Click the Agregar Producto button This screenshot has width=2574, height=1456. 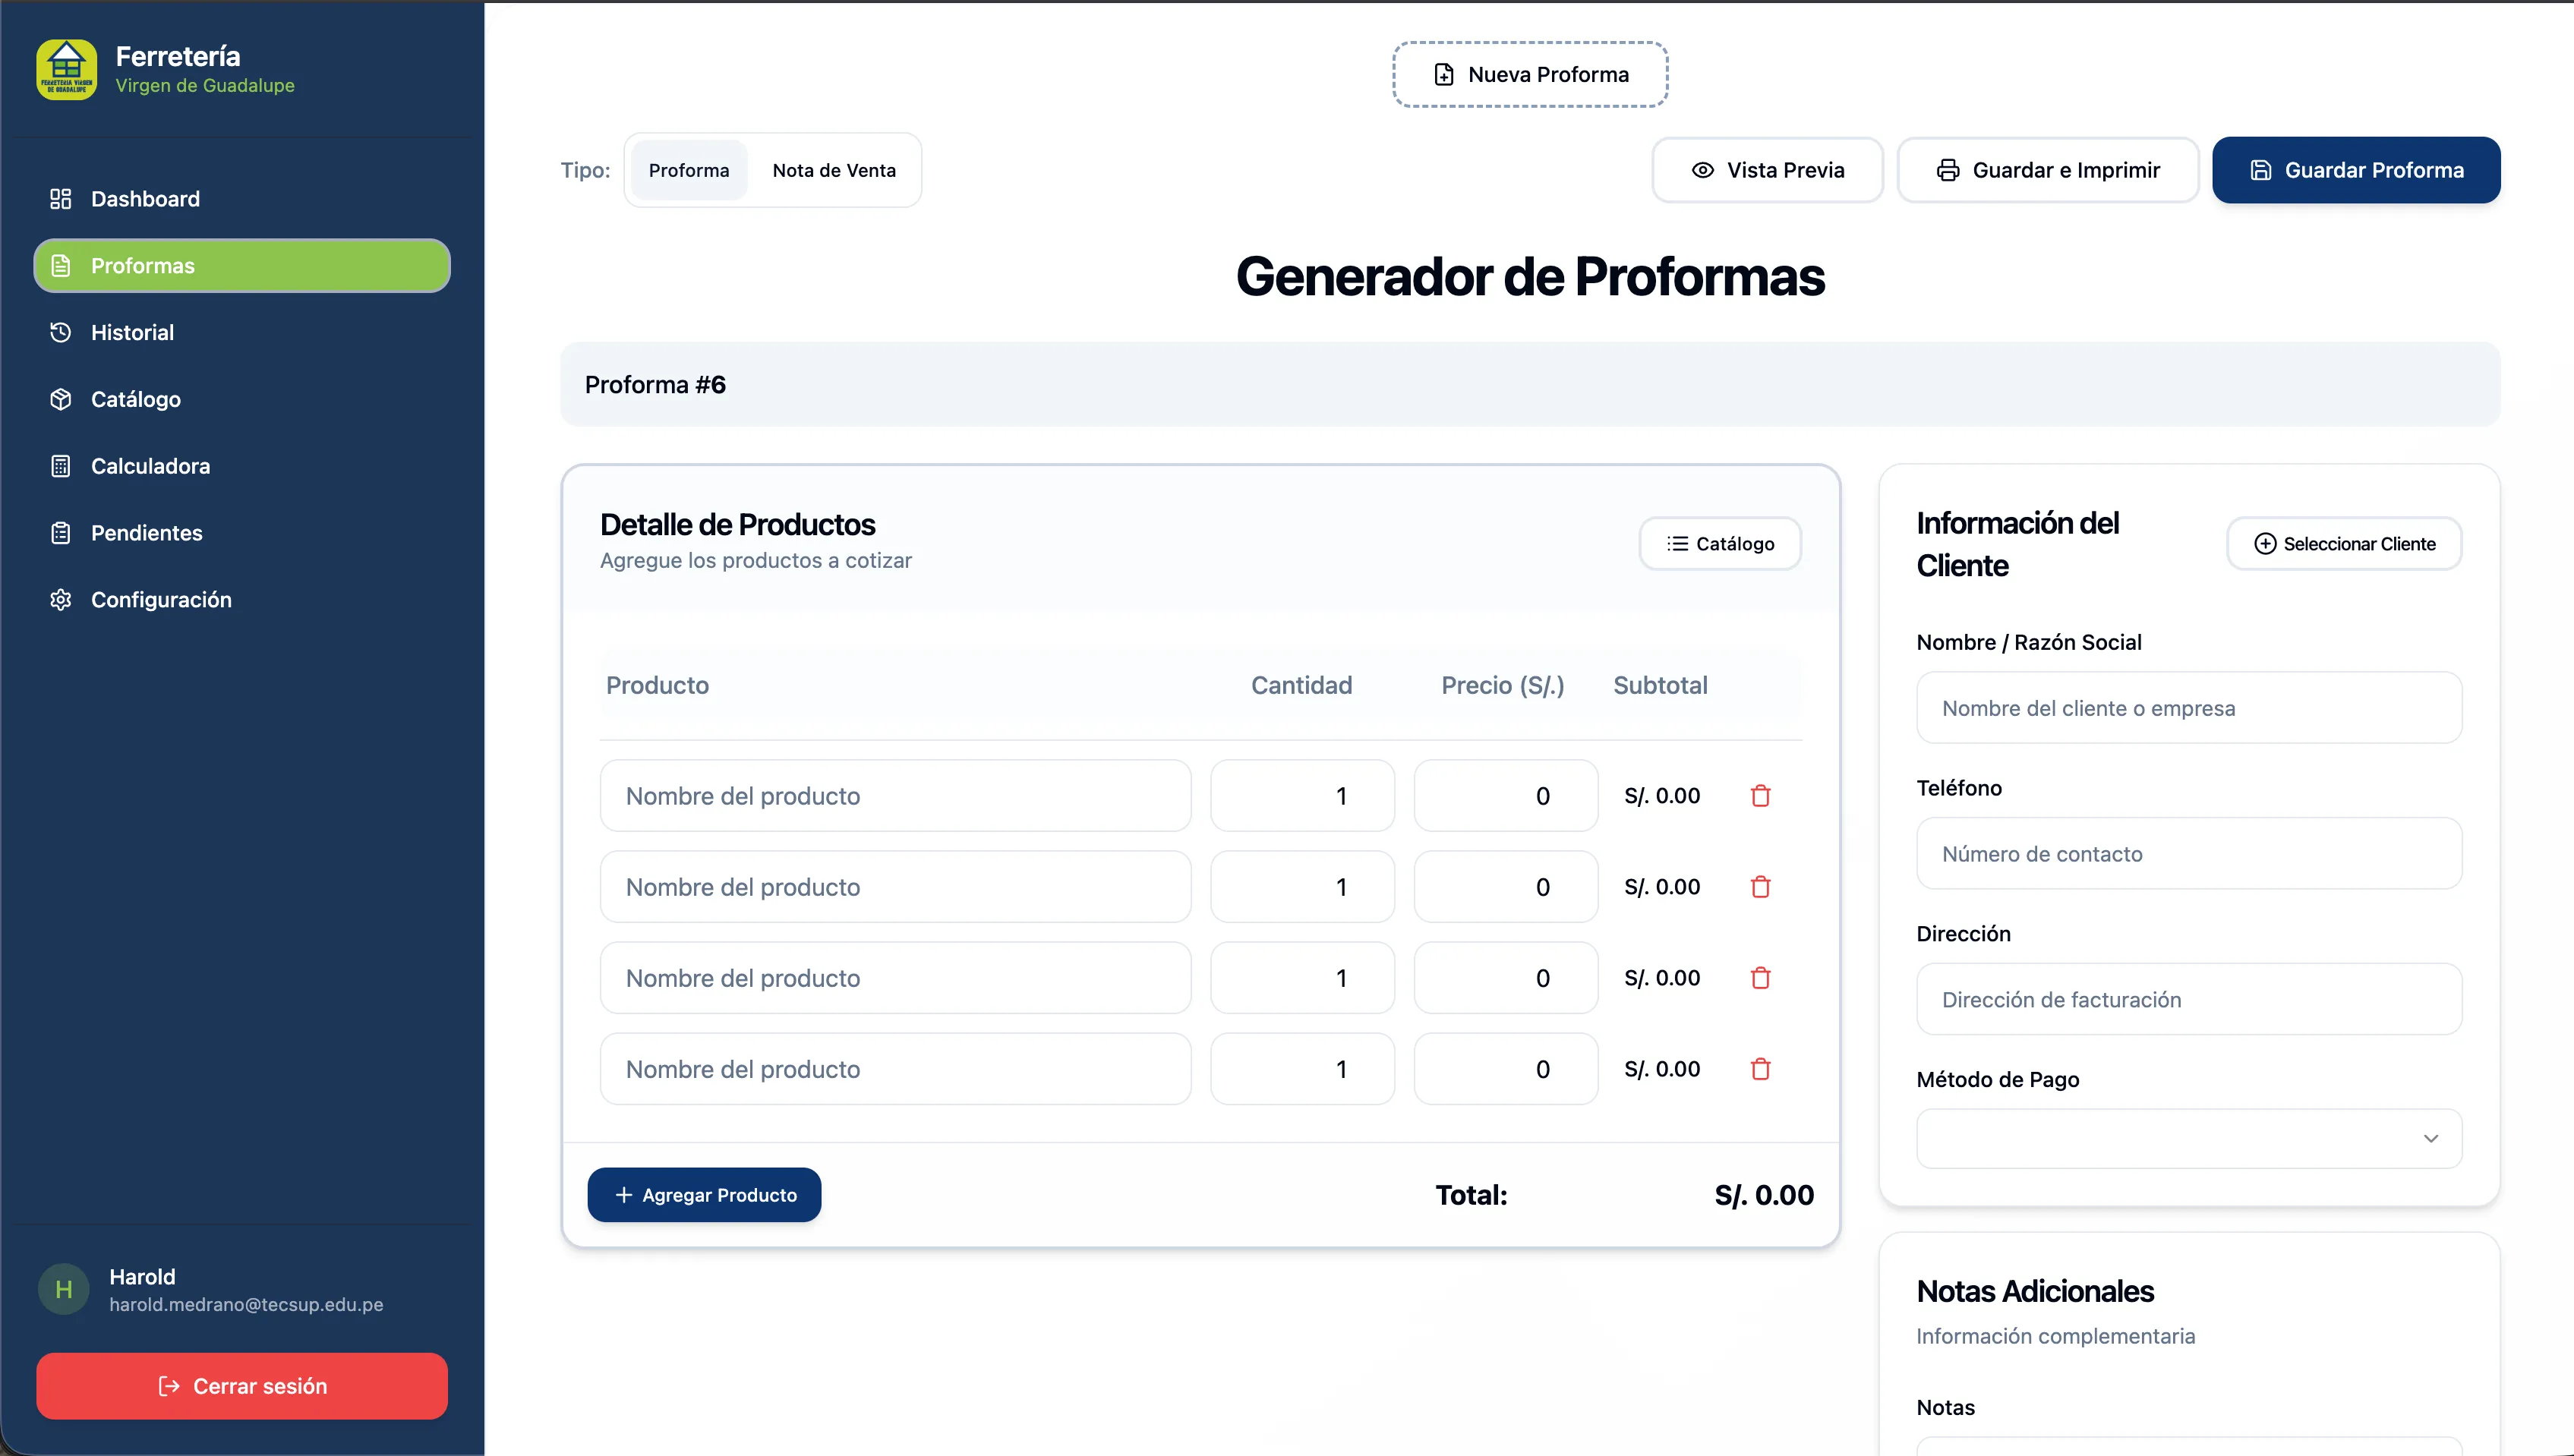[704, 1195]
